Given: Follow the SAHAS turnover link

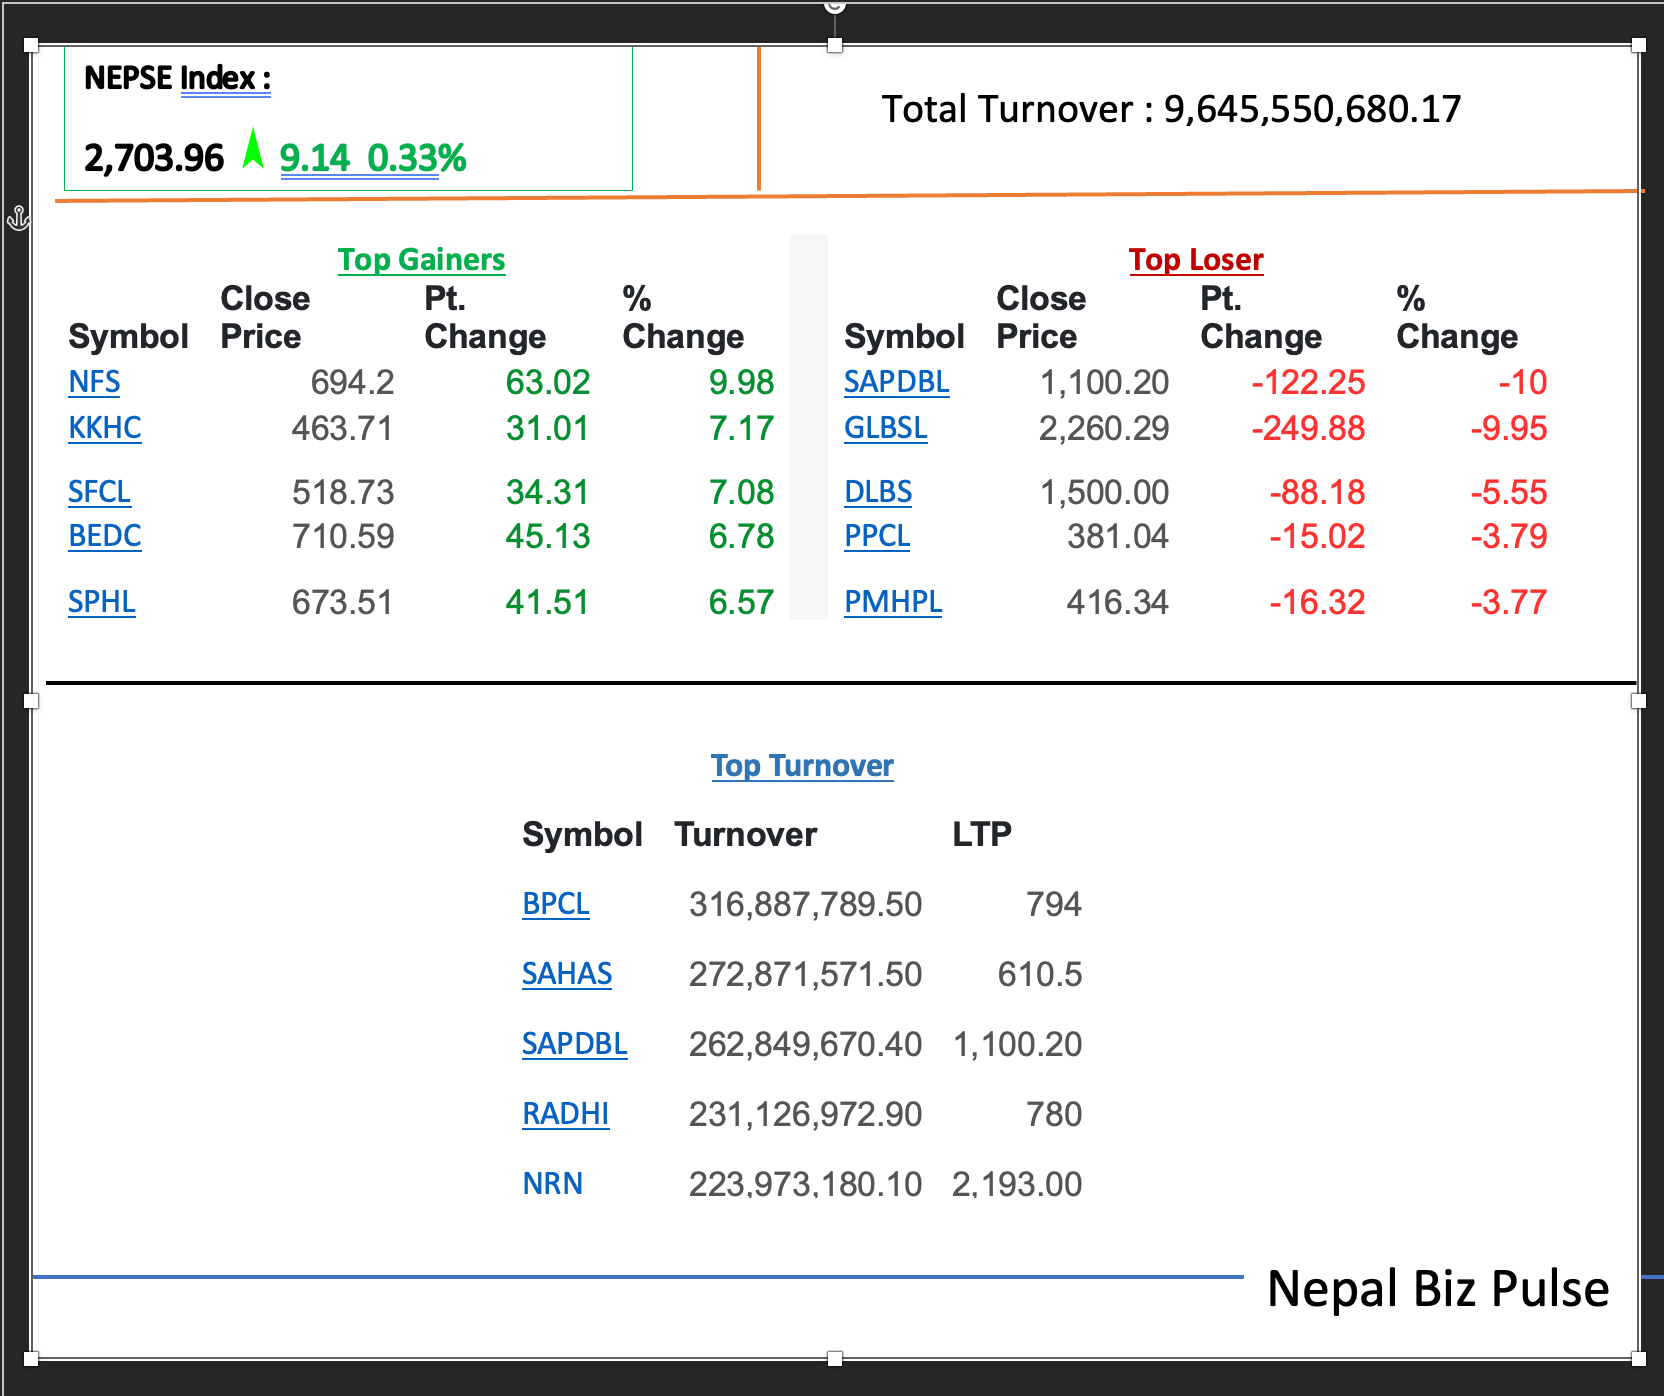Looking at the screenshot, I should (x=566, y=974).
